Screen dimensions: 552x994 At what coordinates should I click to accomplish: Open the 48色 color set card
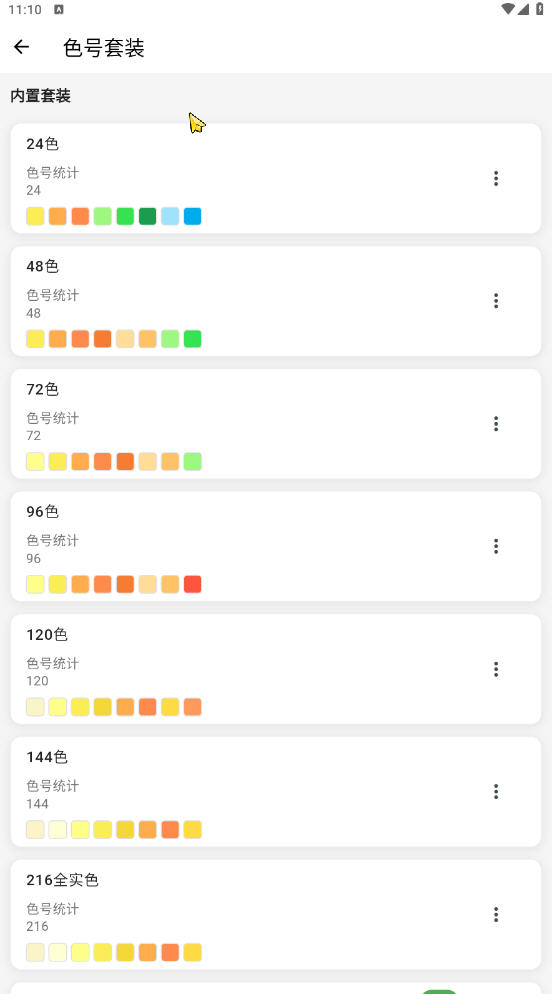pyautogui.click(x=276, y=301)
